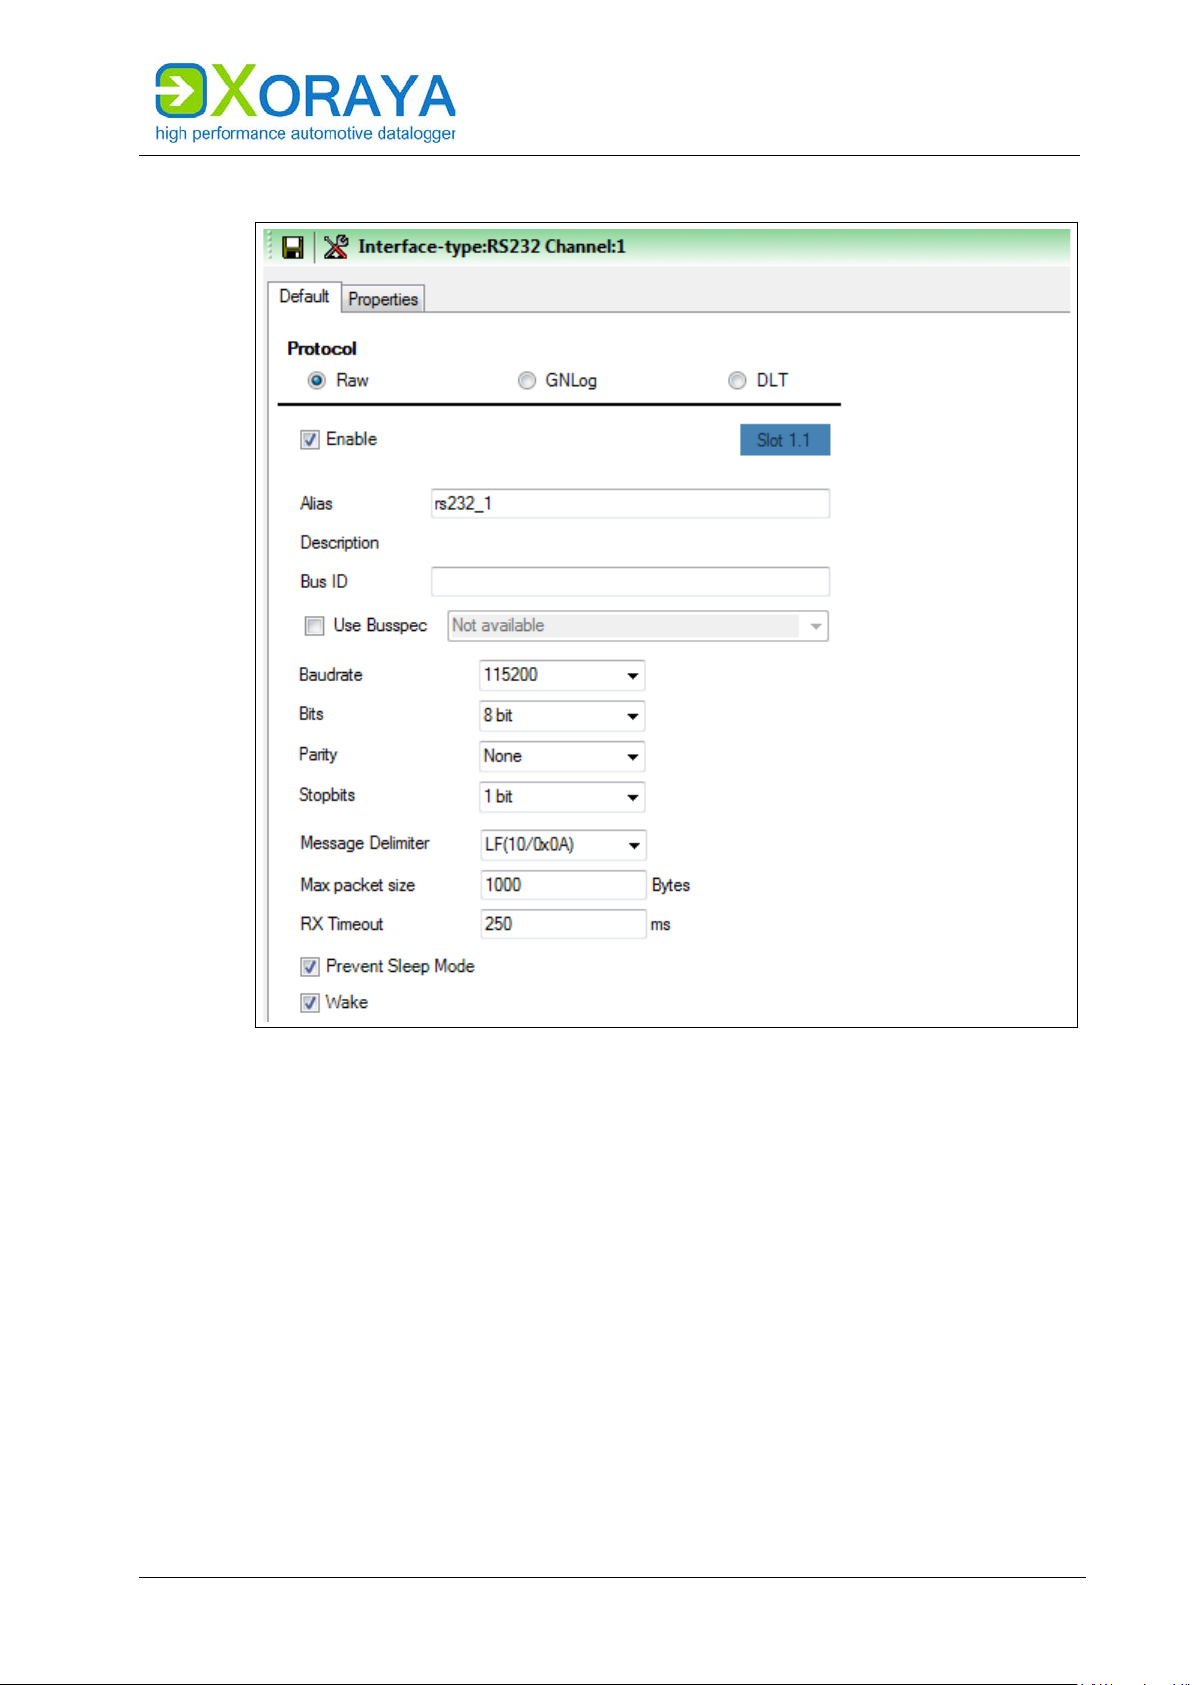Click the Protocol heading
The image size is (1192, 1685).
pyautogui.click(x=322, y=349)
